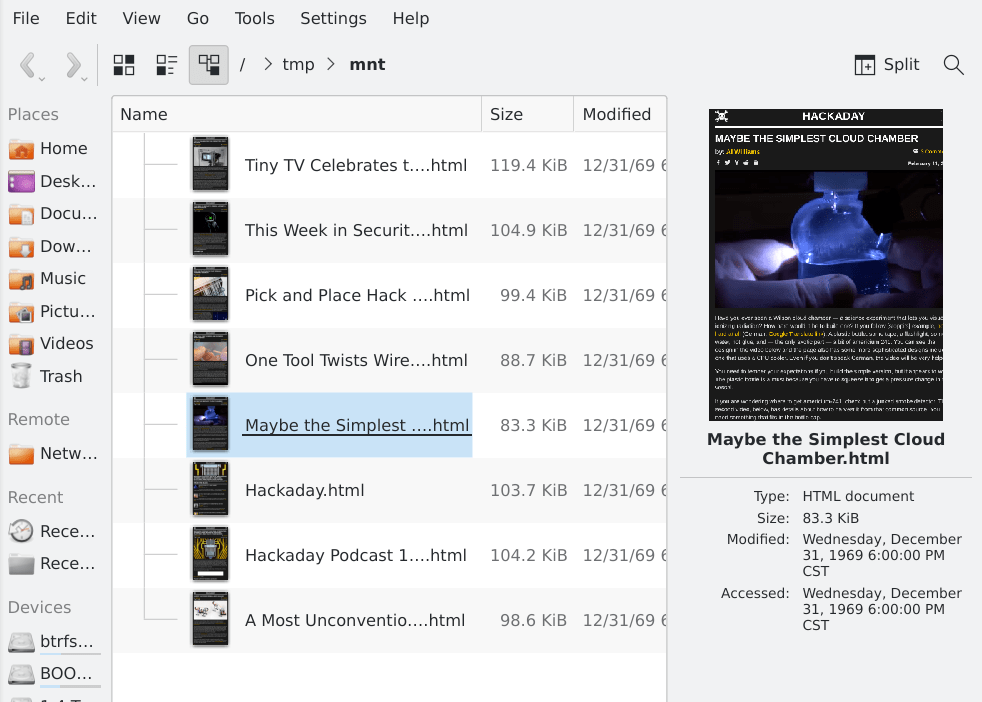Click the tmp breadcrumb folder

coord(298,65)
